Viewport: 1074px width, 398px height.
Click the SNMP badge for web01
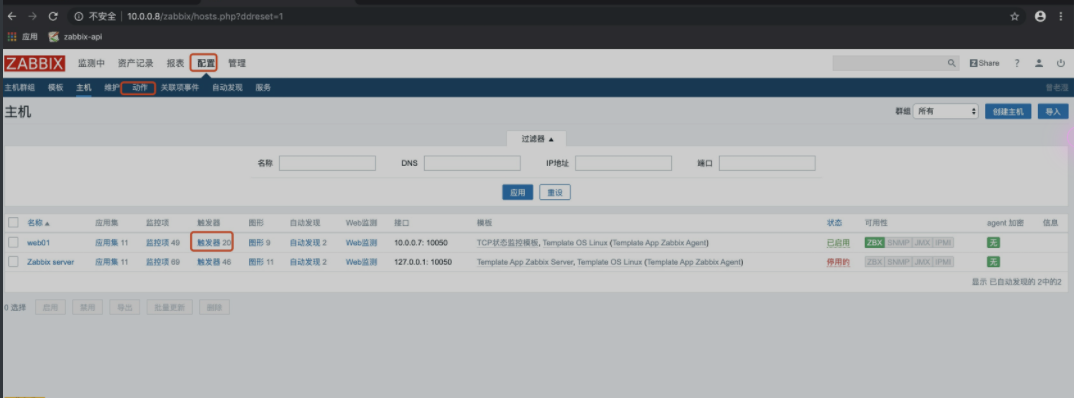898,242
